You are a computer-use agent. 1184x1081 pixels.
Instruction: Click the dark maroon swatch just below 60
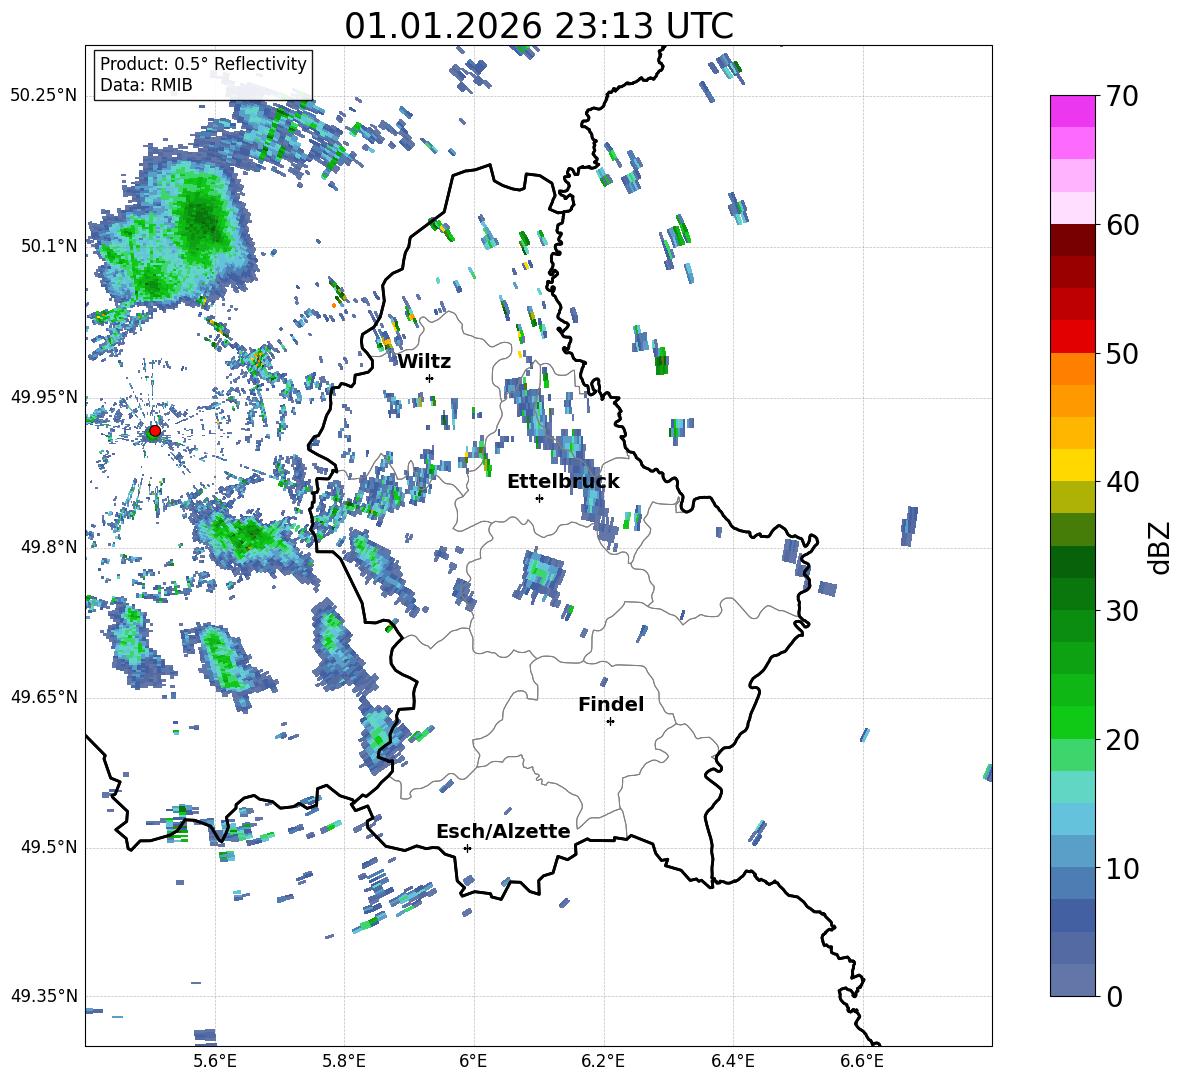1072,240
